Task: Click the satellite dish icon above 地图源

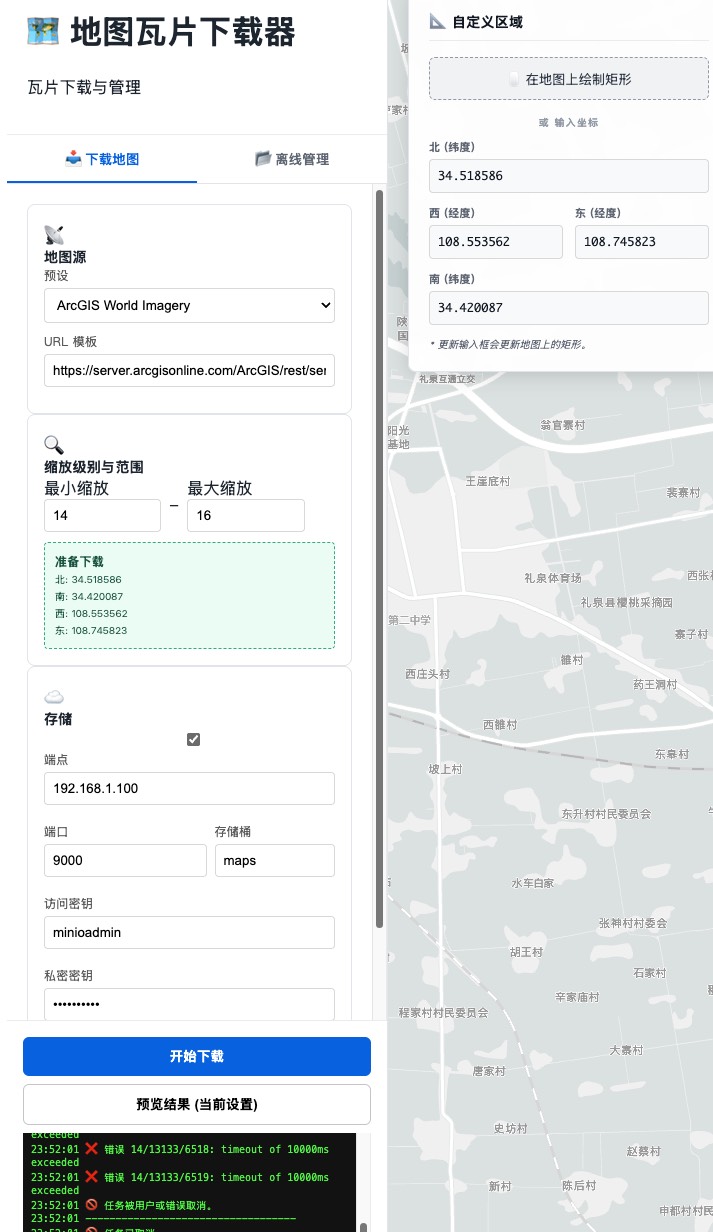Action: [x=54, y=235]
